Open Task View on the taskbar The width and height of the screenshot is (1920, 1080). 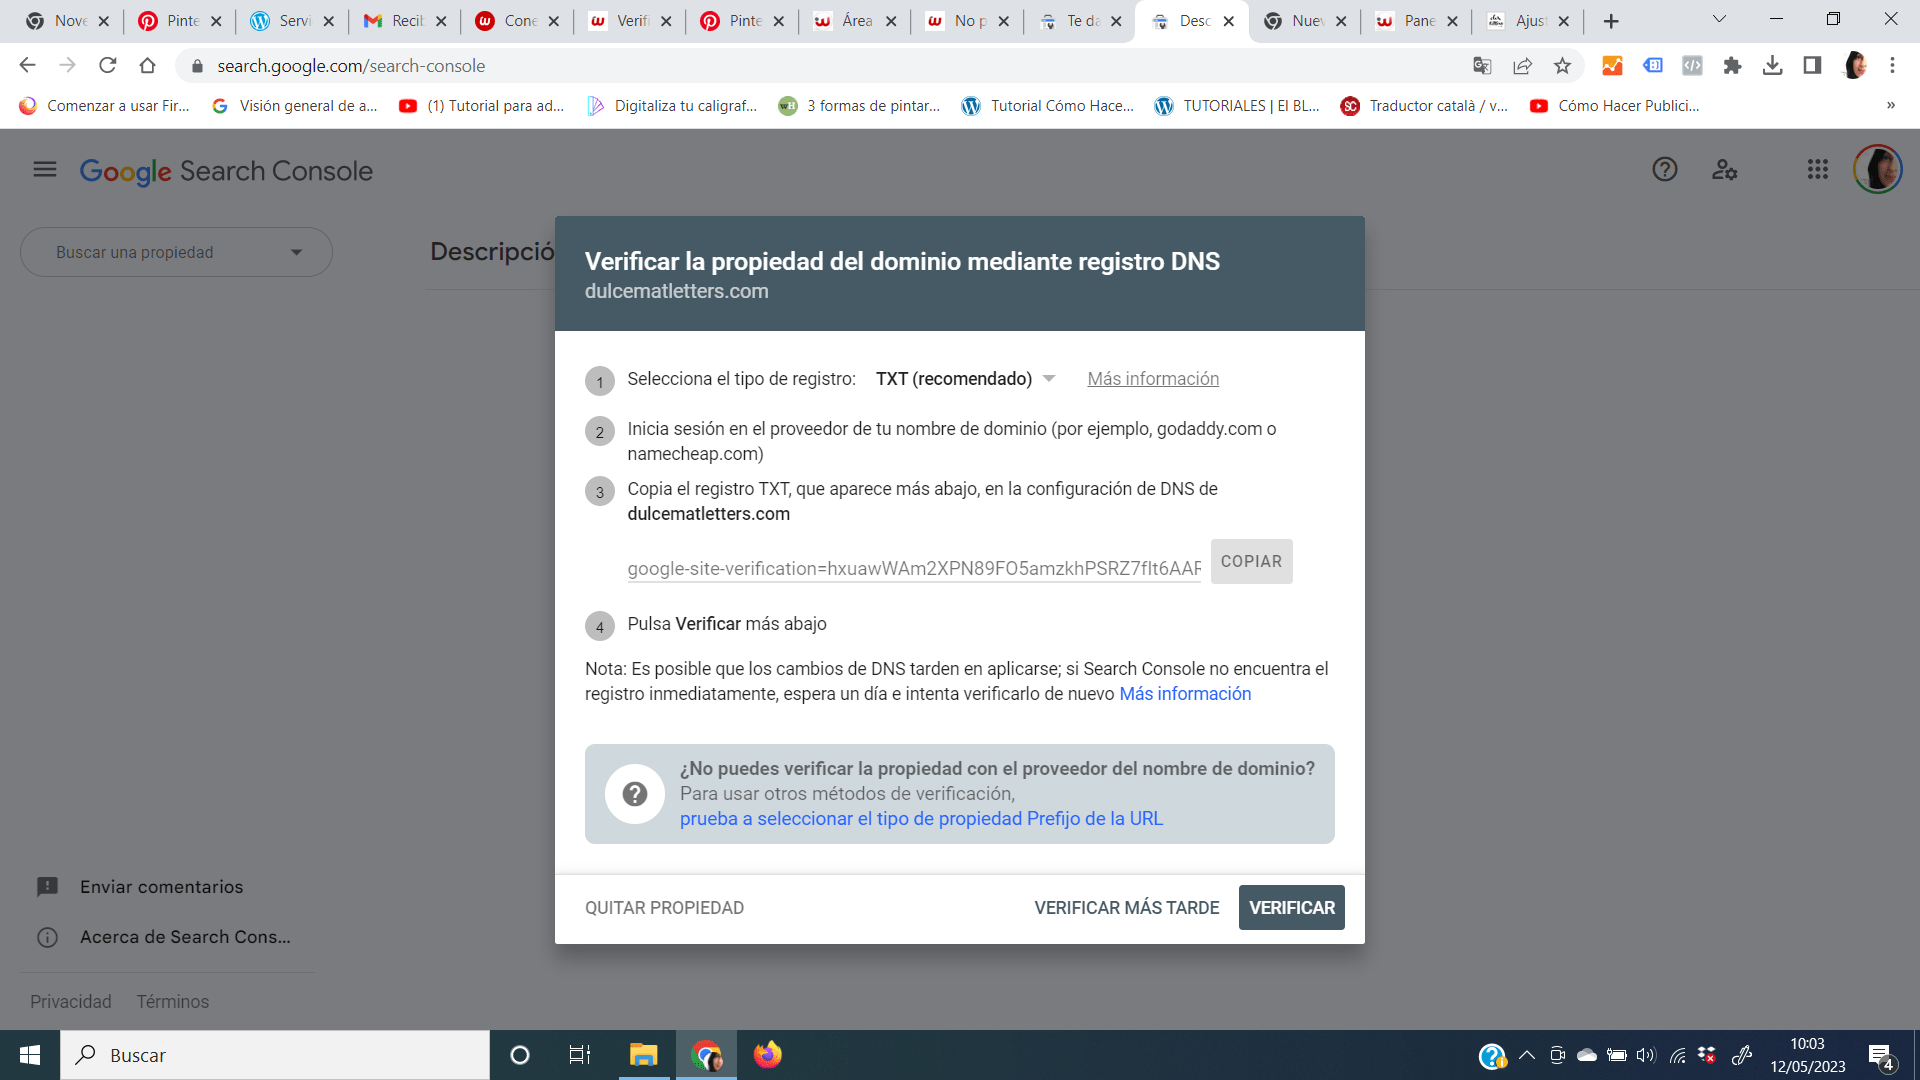click(x=580, y=1055)
